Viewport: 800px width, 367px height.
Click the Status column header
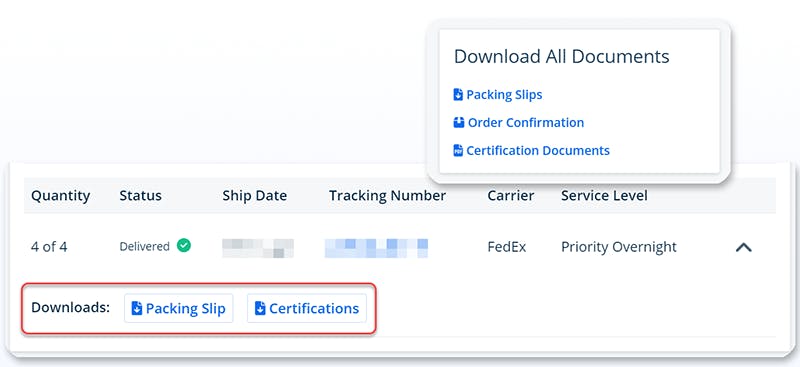click(x=140, y=195)
